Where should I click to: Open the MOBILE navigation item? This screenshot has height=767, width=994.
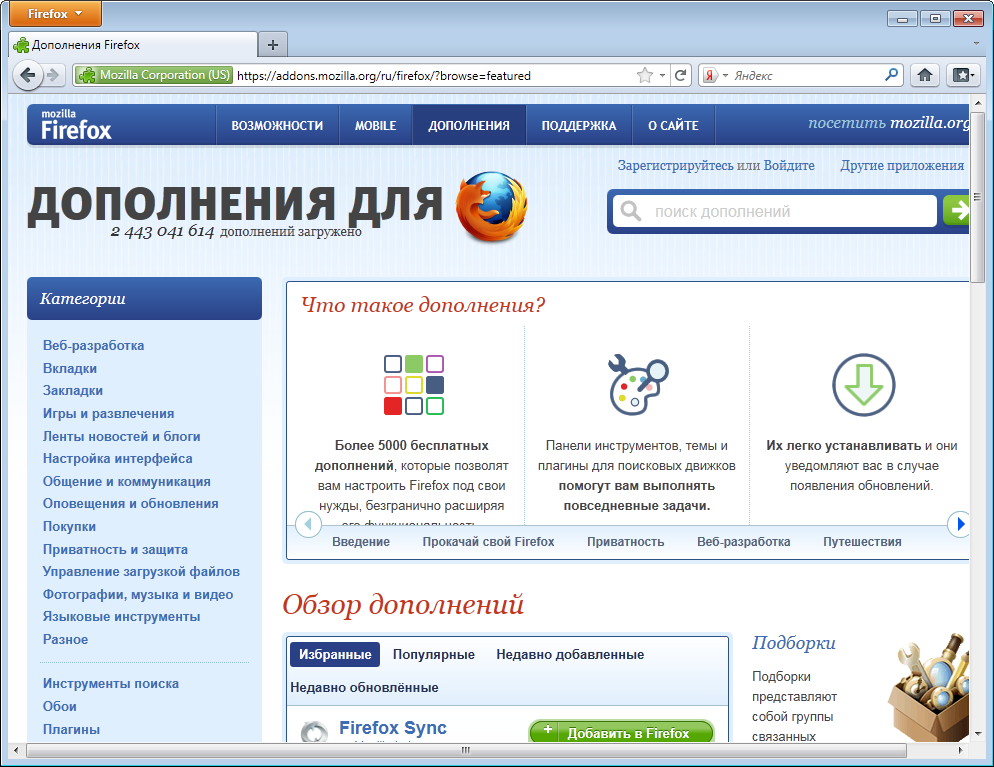point(375,126)
